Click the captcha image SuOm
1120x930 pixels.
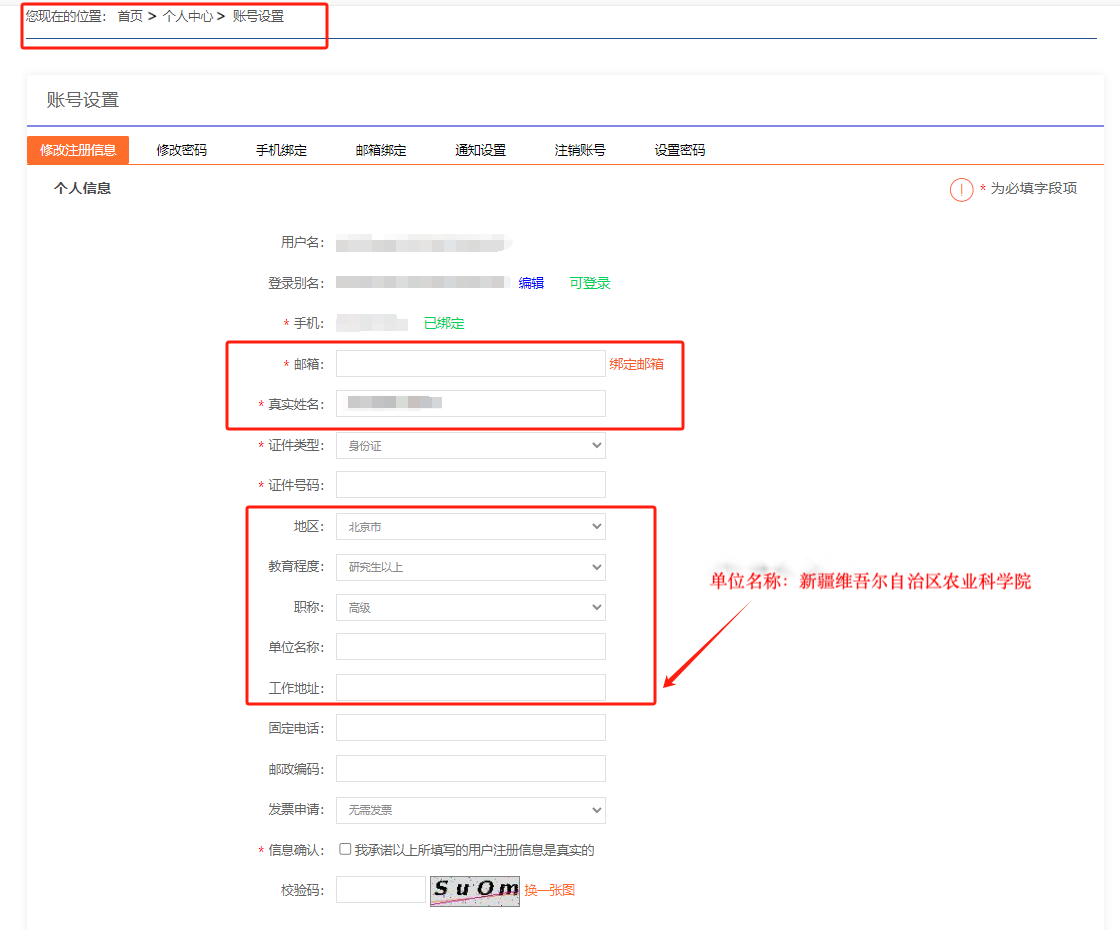point(474,890)
